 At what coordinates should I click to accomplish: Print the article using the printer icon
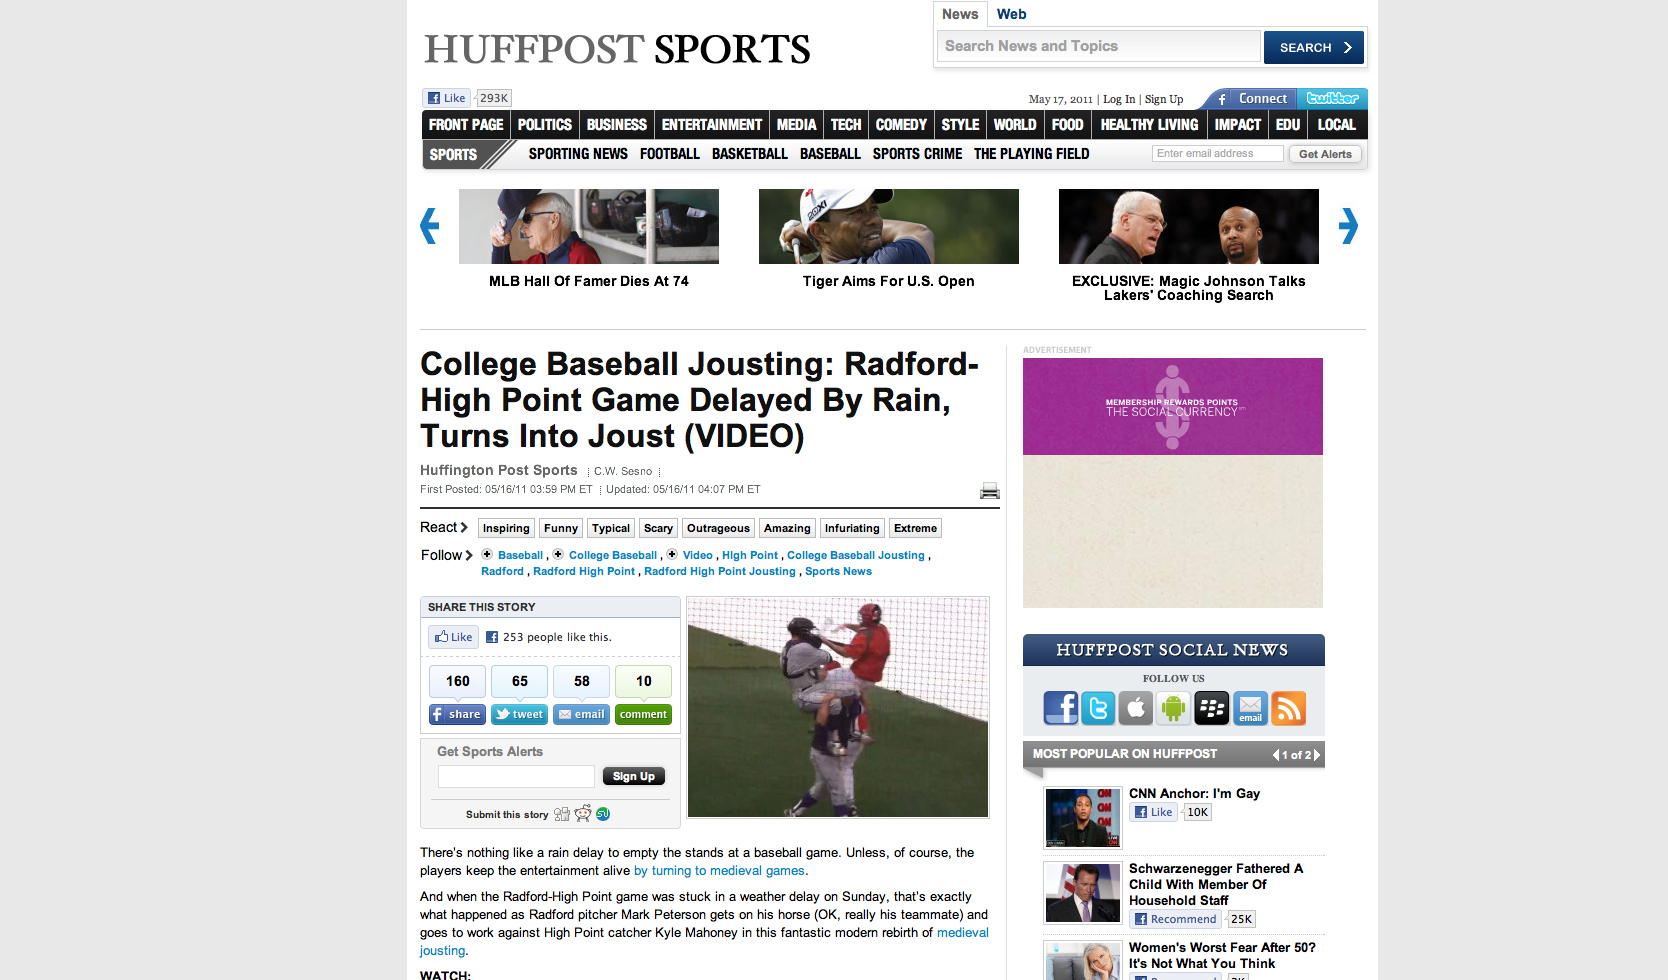coord(989,491)
